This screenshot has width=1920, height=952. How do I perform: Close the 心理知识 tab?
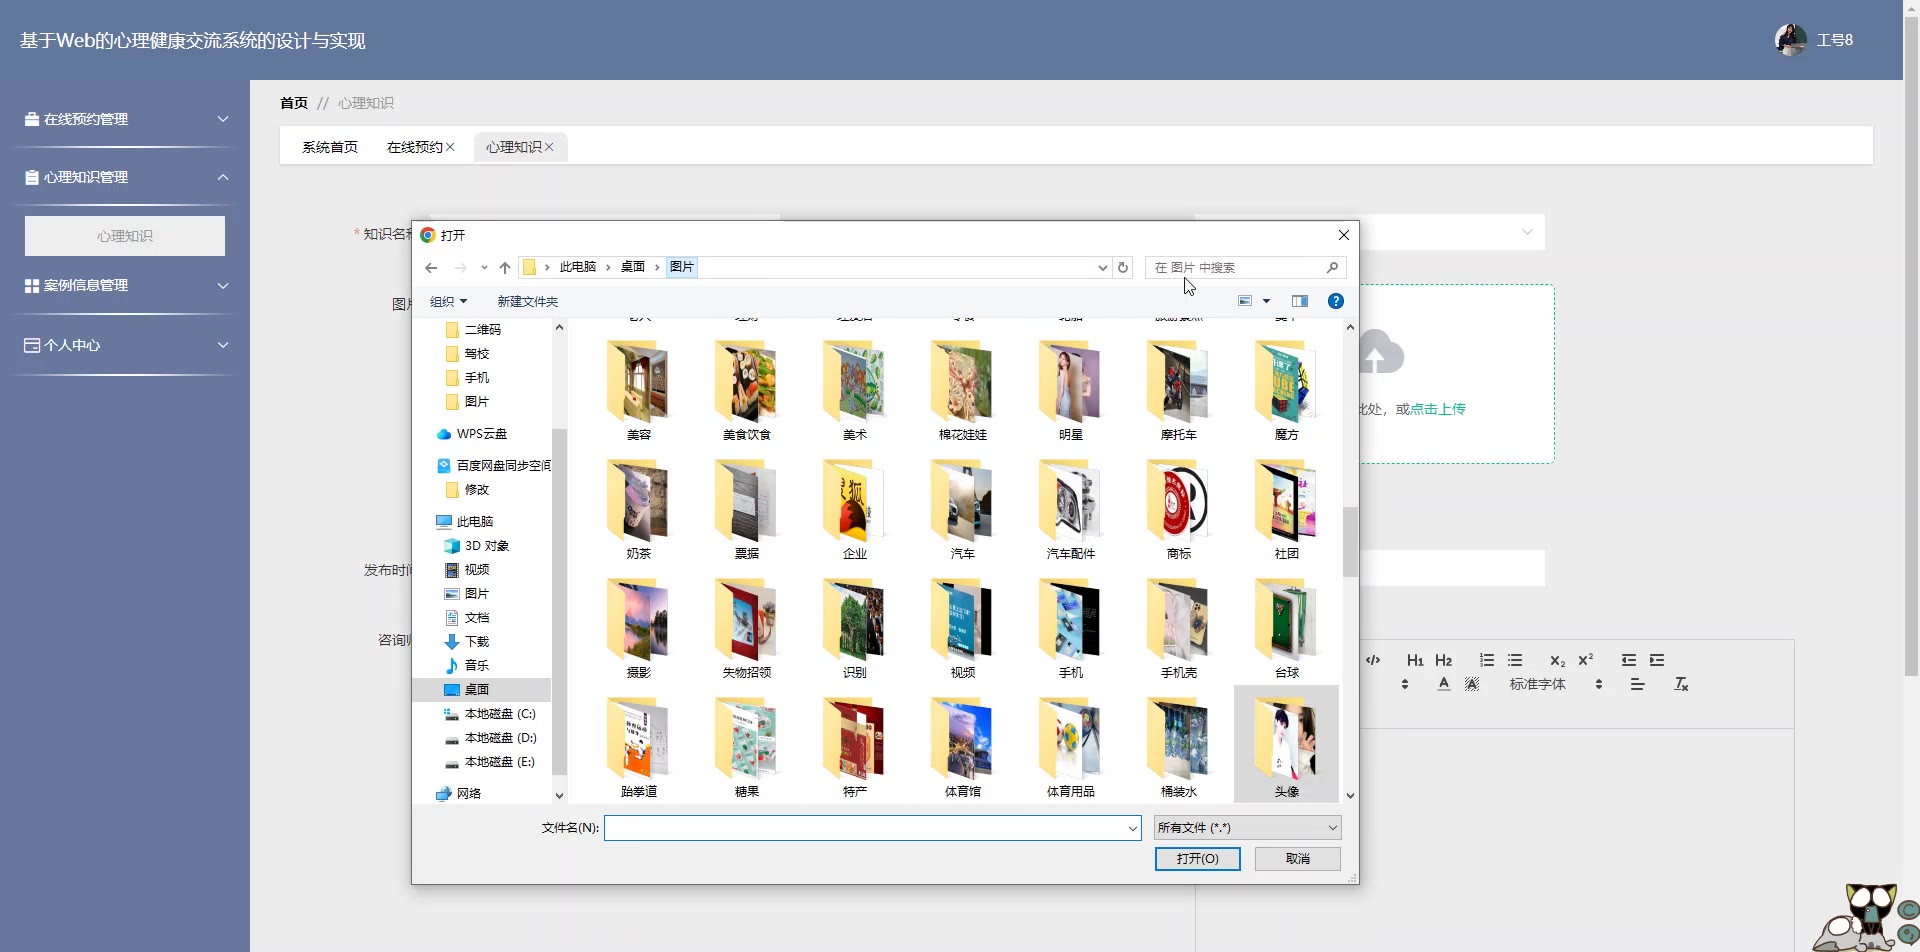click(x=549, y=147)
